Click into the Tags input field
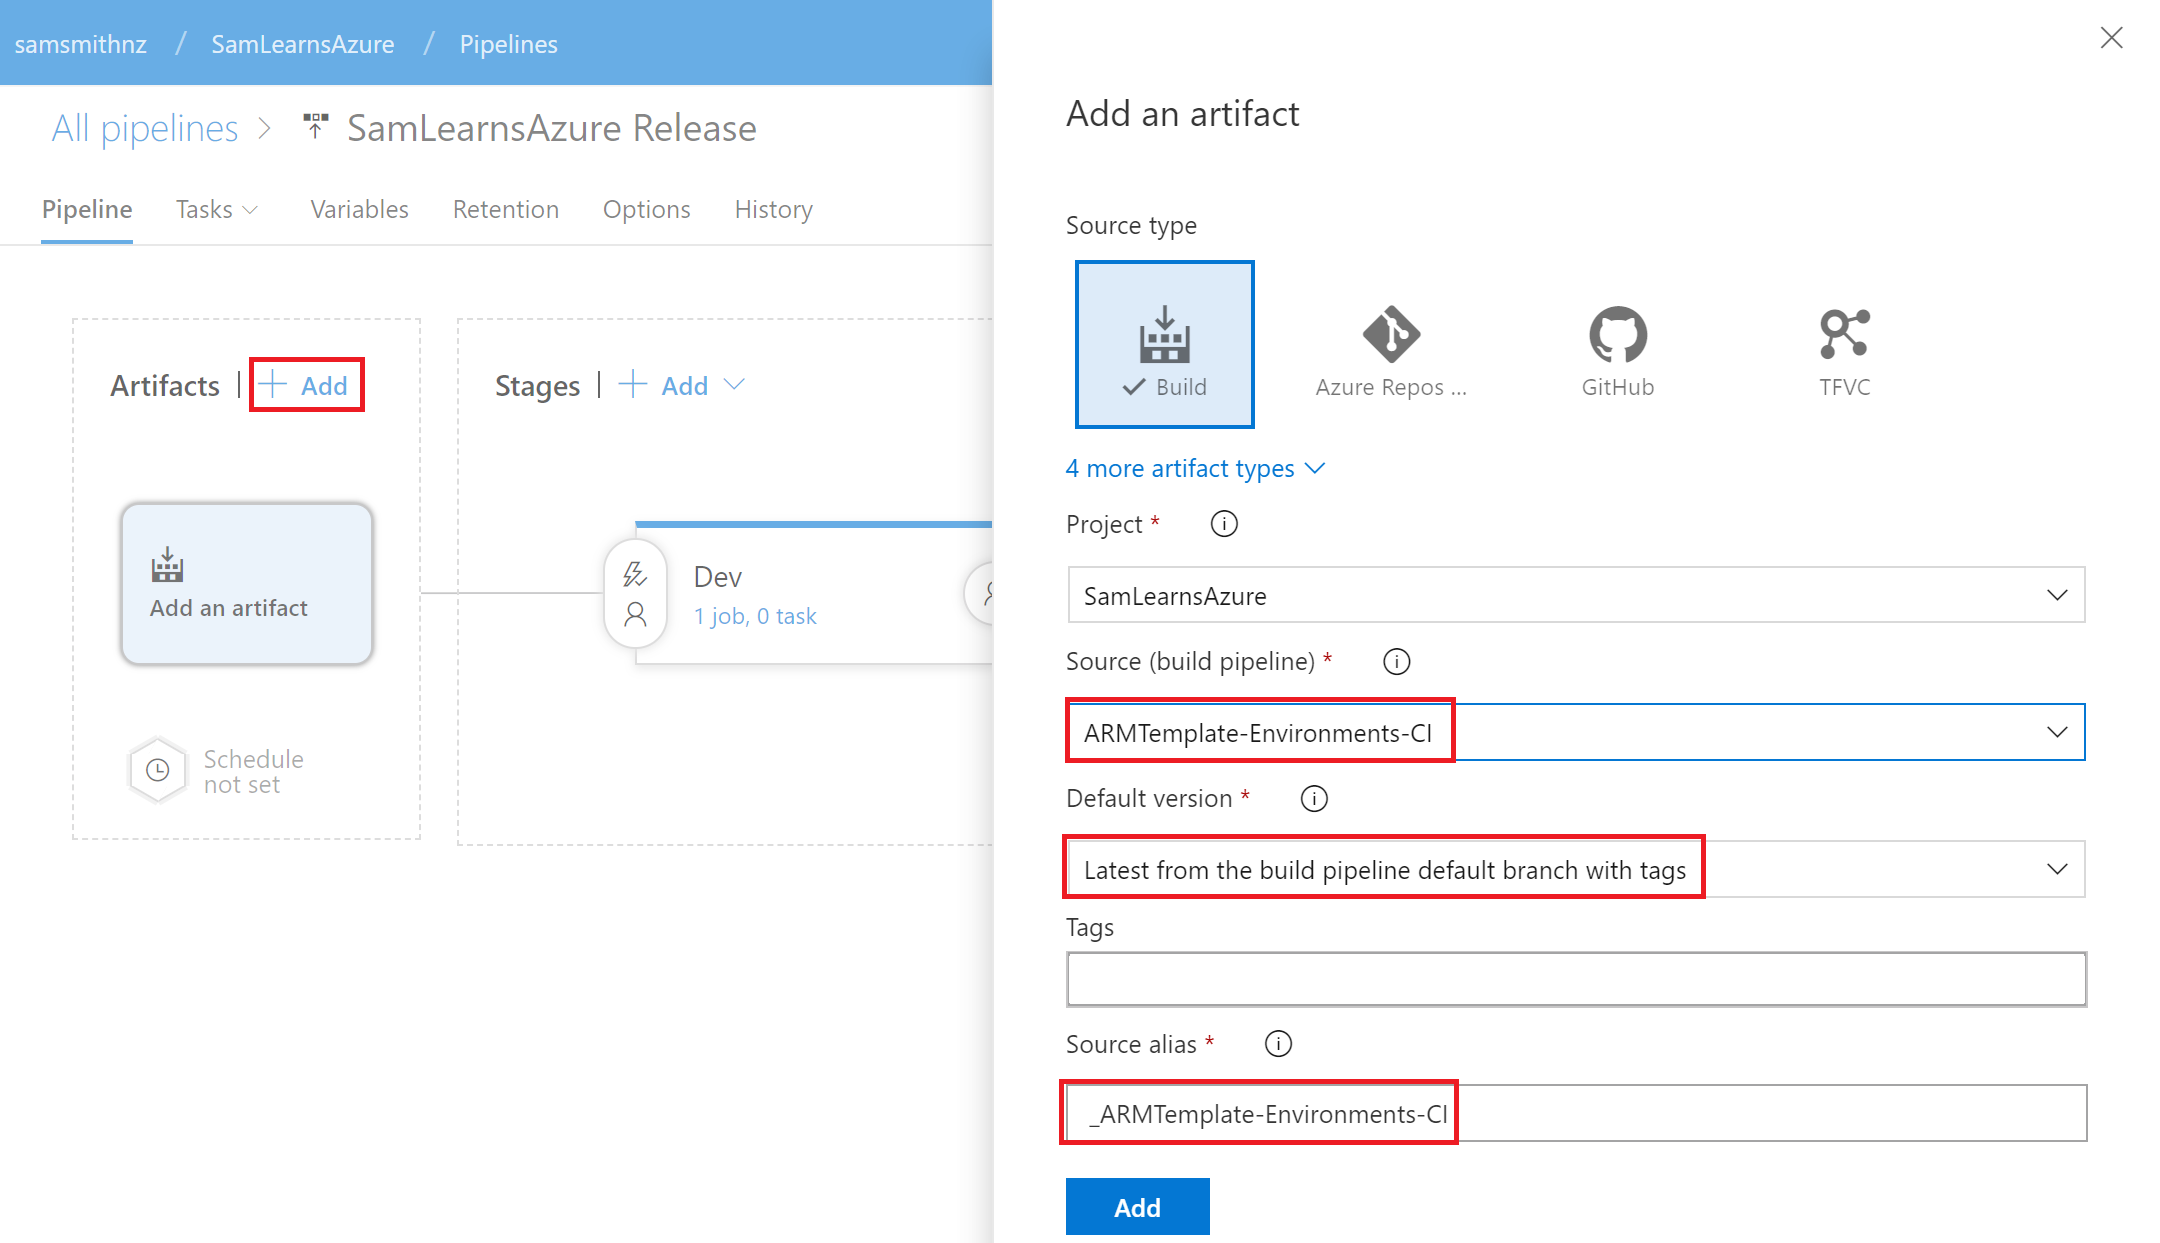 1575,979
